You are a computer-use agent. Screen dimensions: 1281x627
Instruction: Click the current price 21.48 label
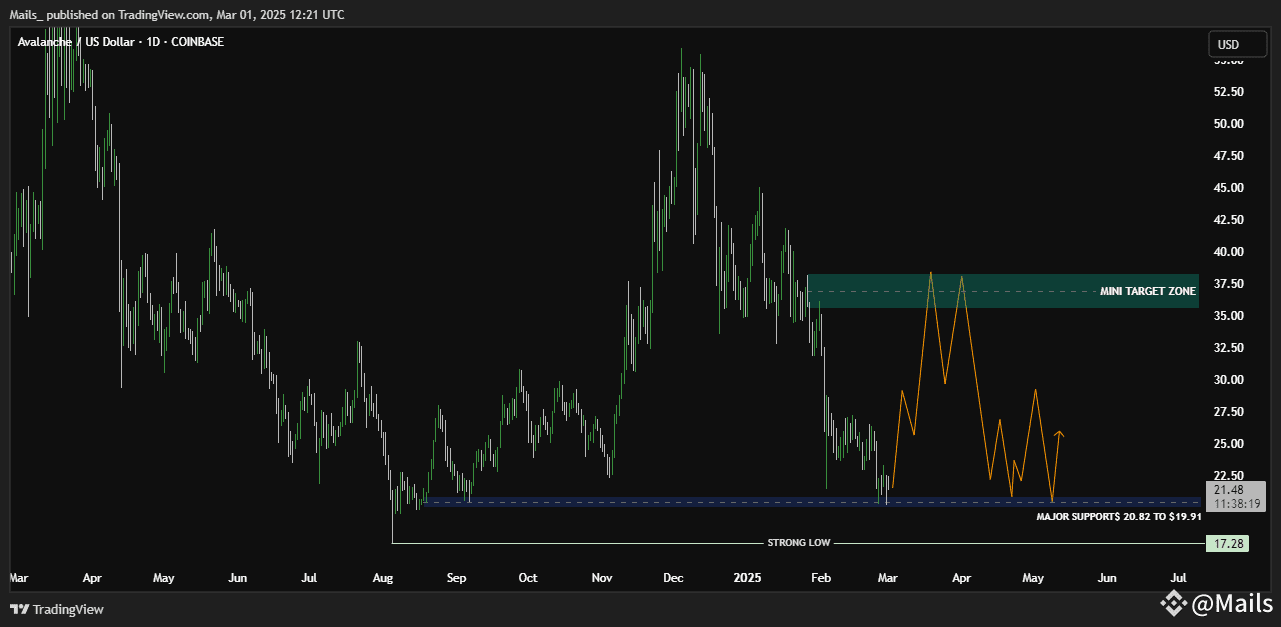tap(1228, 490)
